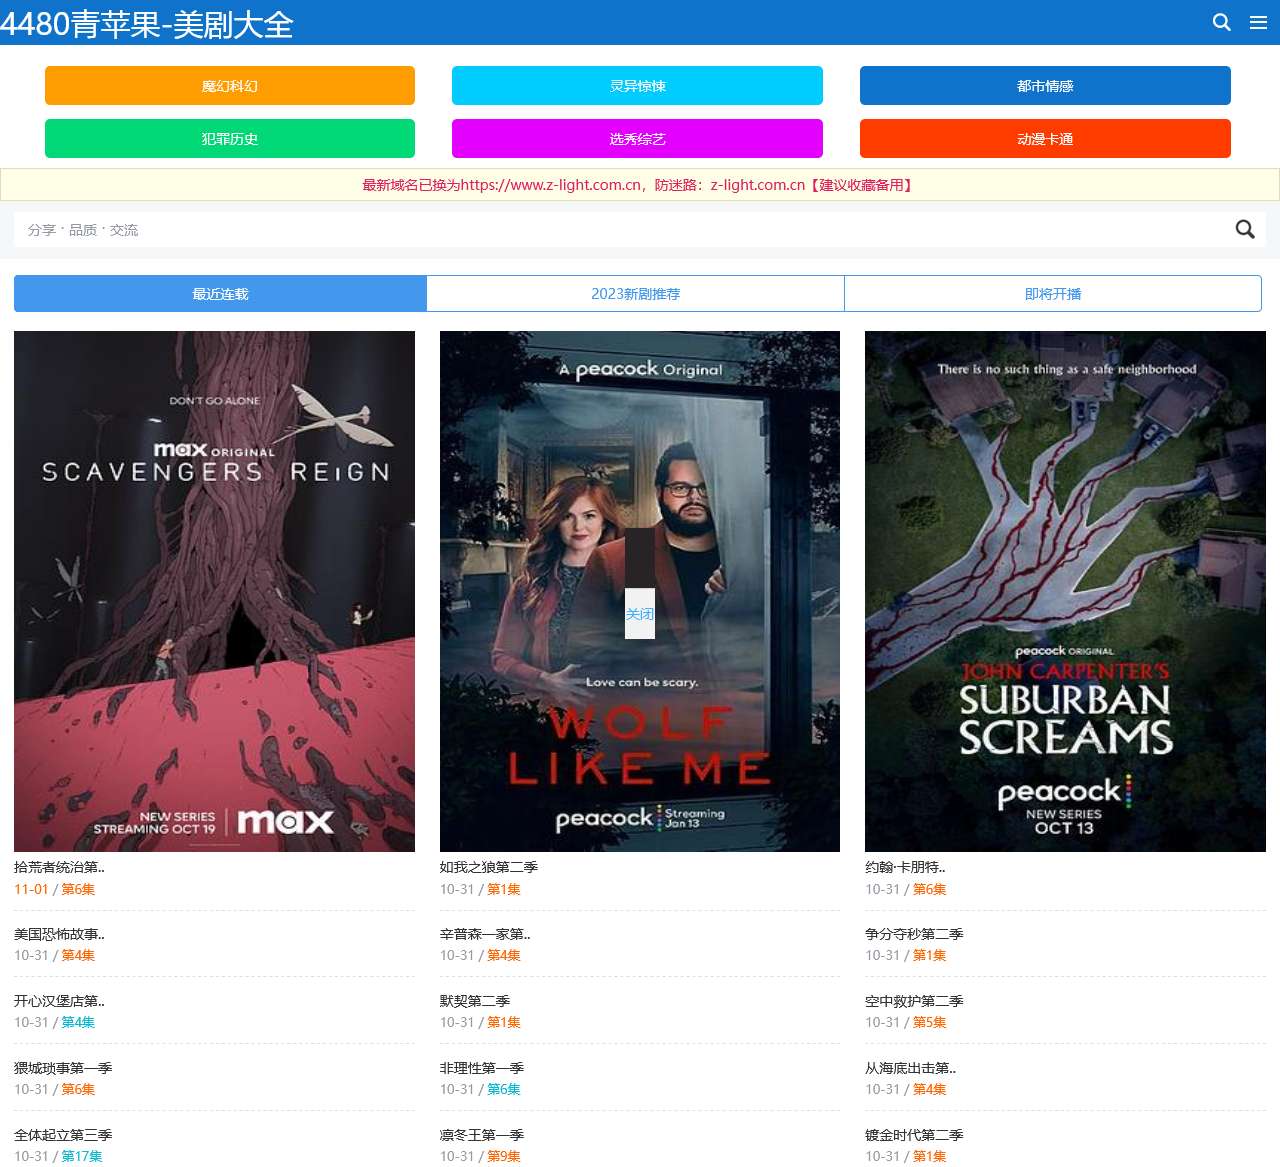
Task: Open the 都市情感 category
Action: click(1045, 86)
